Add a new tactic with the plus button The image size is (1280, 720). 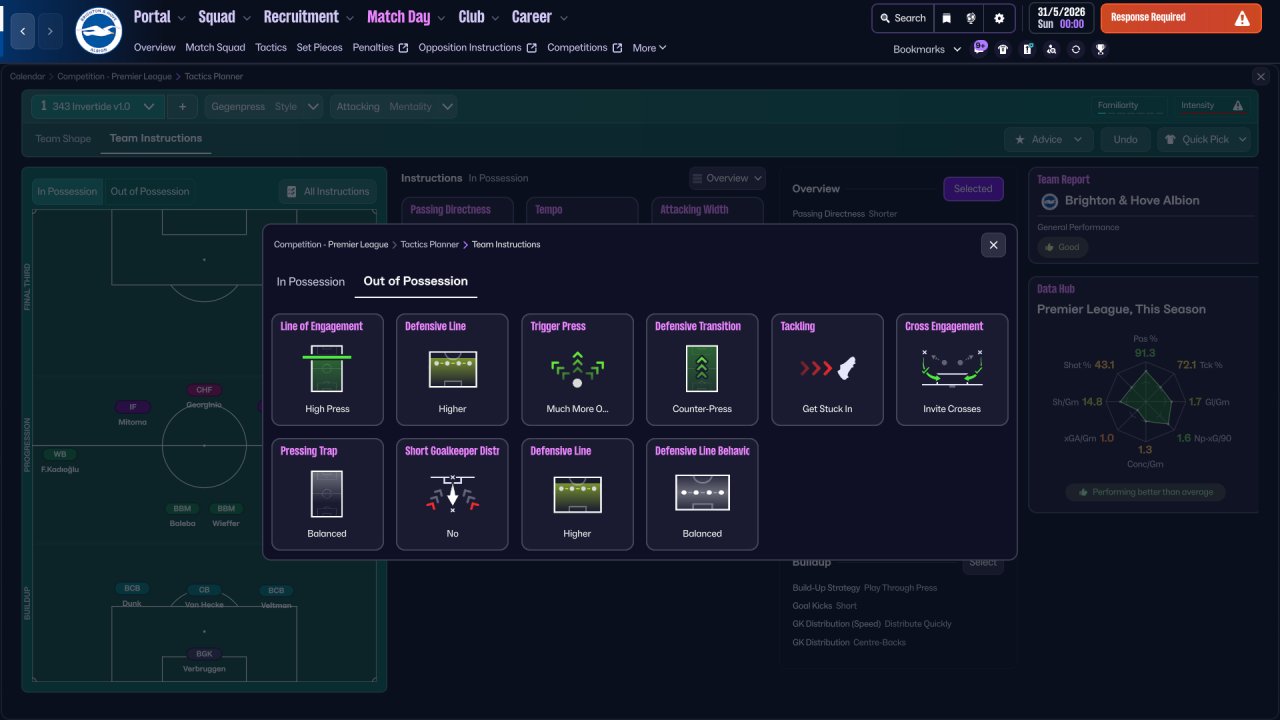point(183,107)
